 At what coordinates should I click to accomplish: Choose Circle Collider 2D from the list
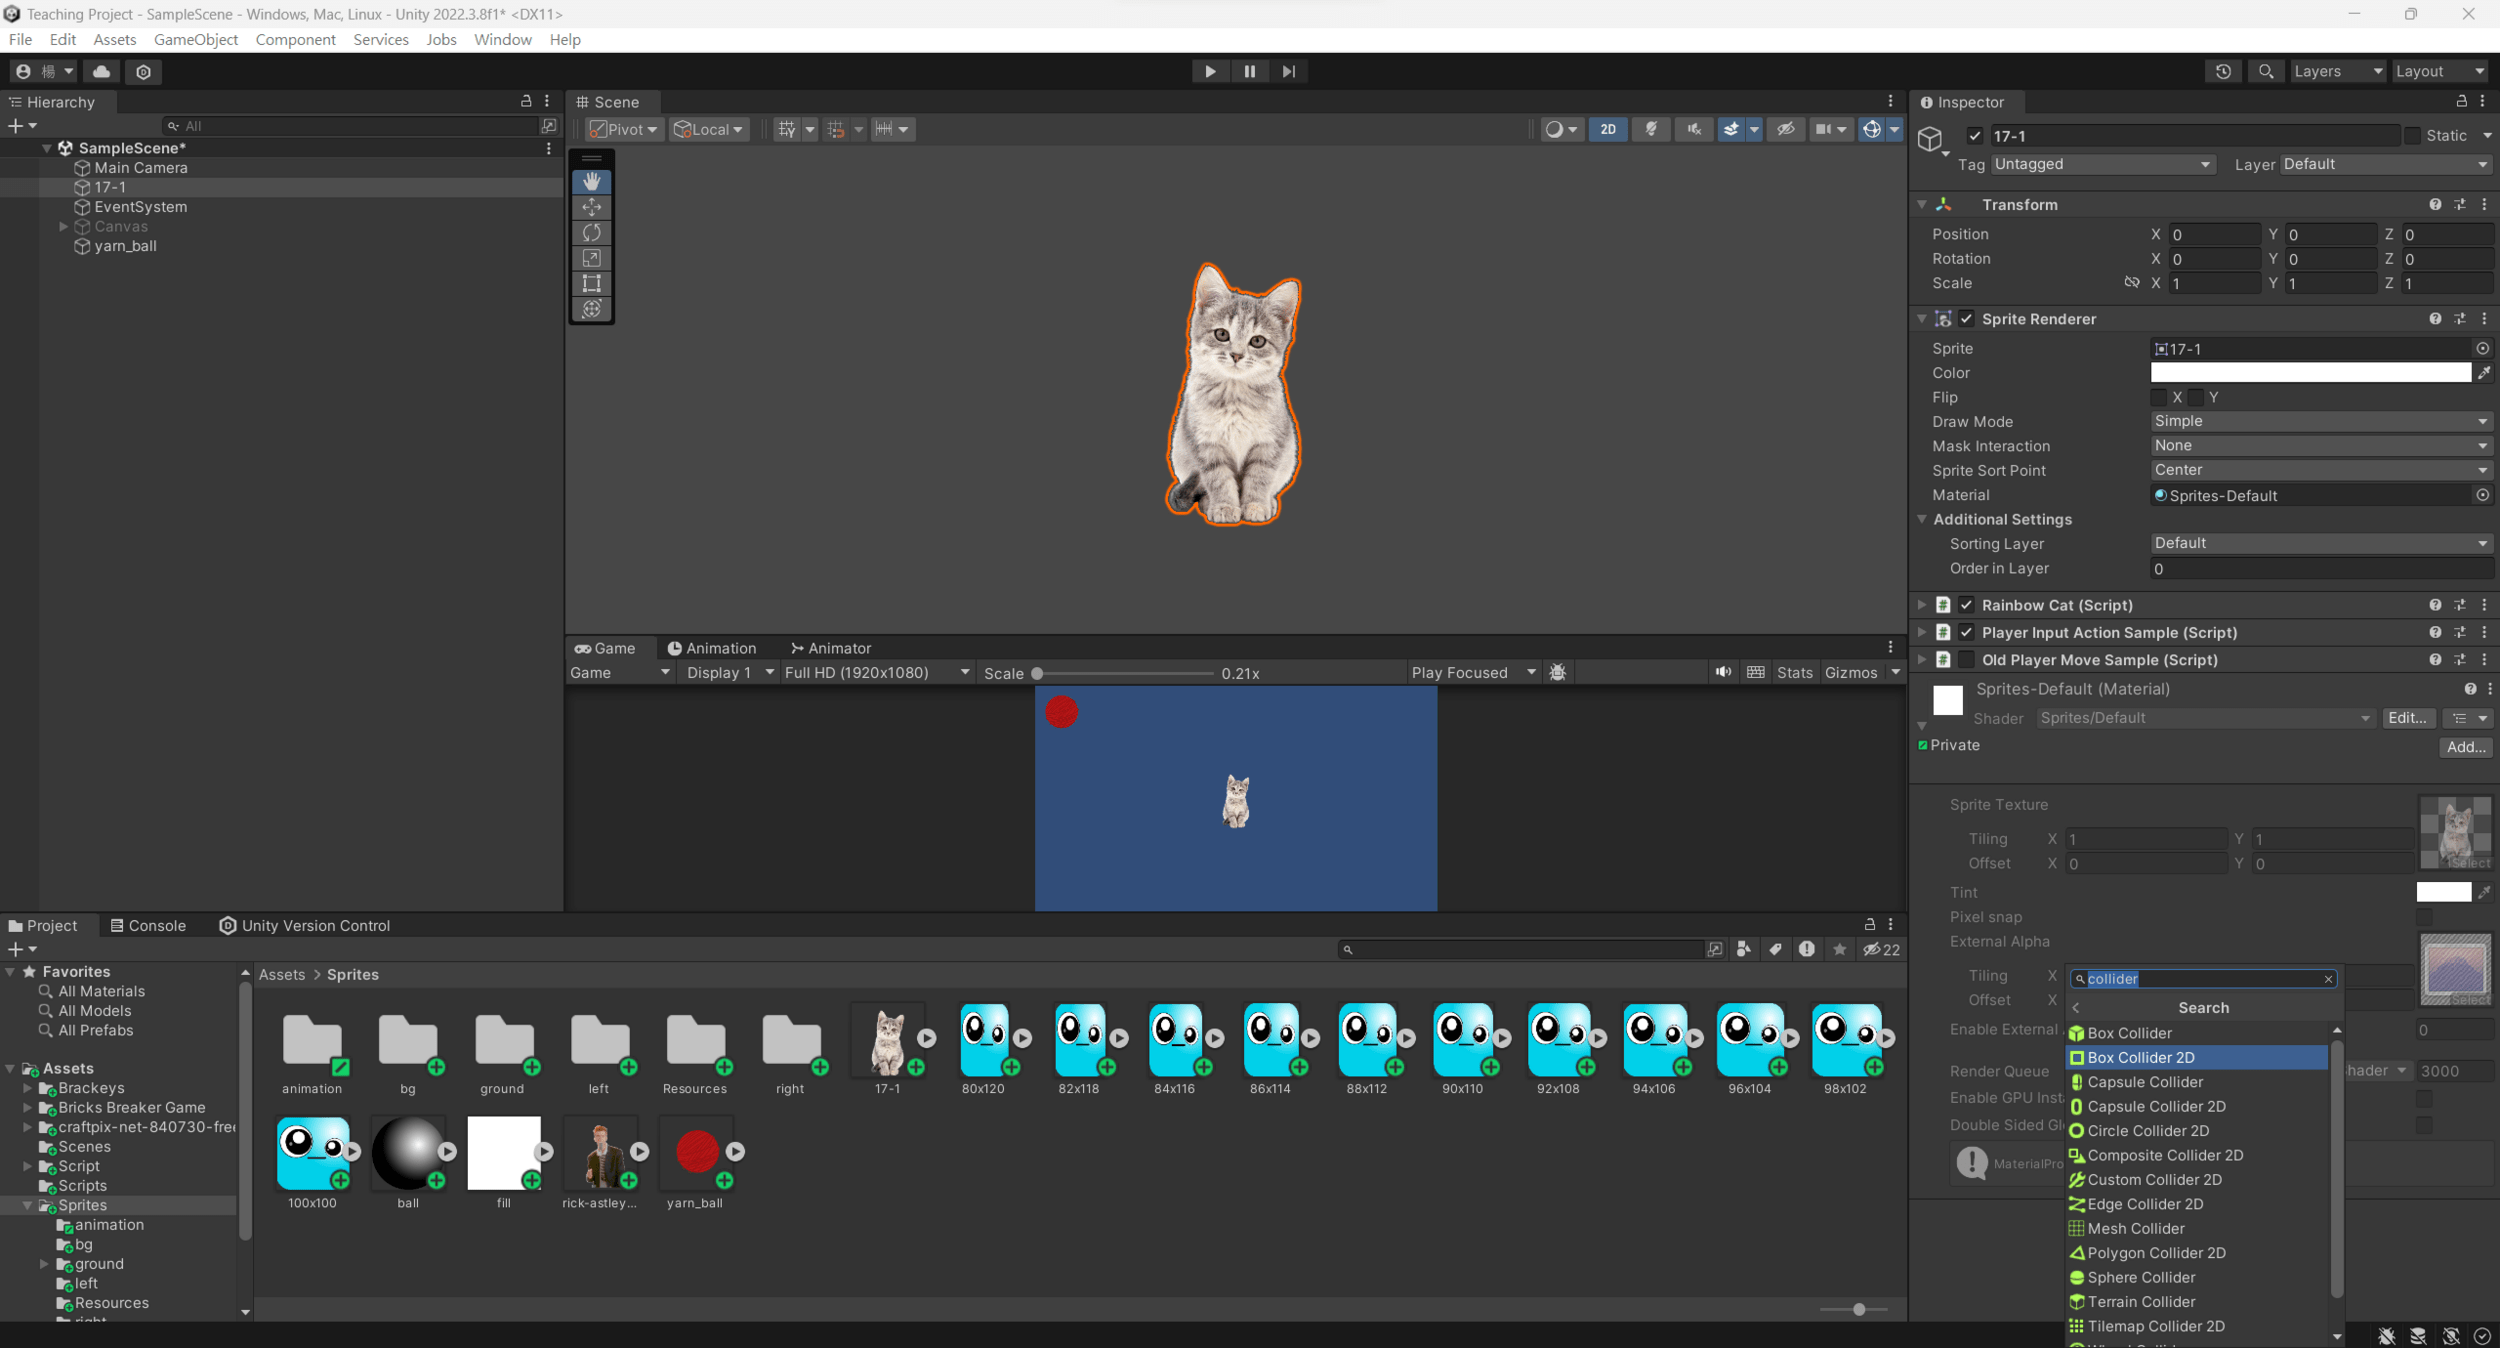pyautogui.click(x=2147, y=1131)
